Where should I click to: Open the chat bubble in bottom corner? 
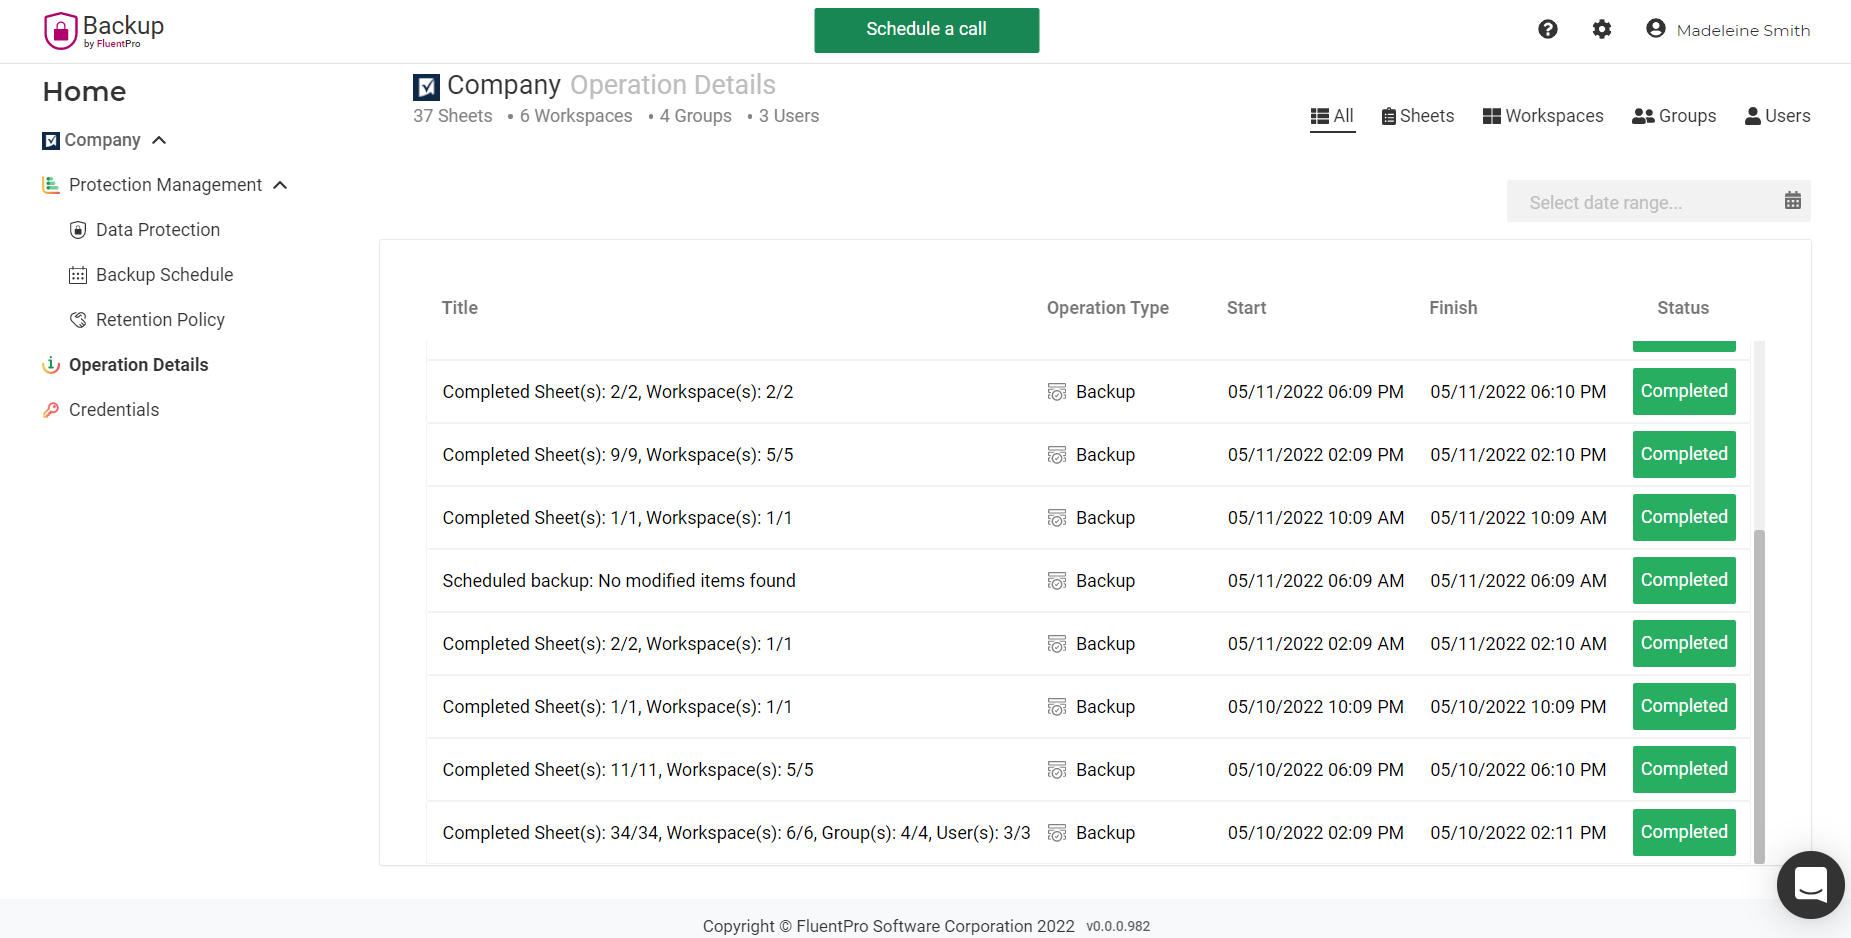[x=1811, y=884]
